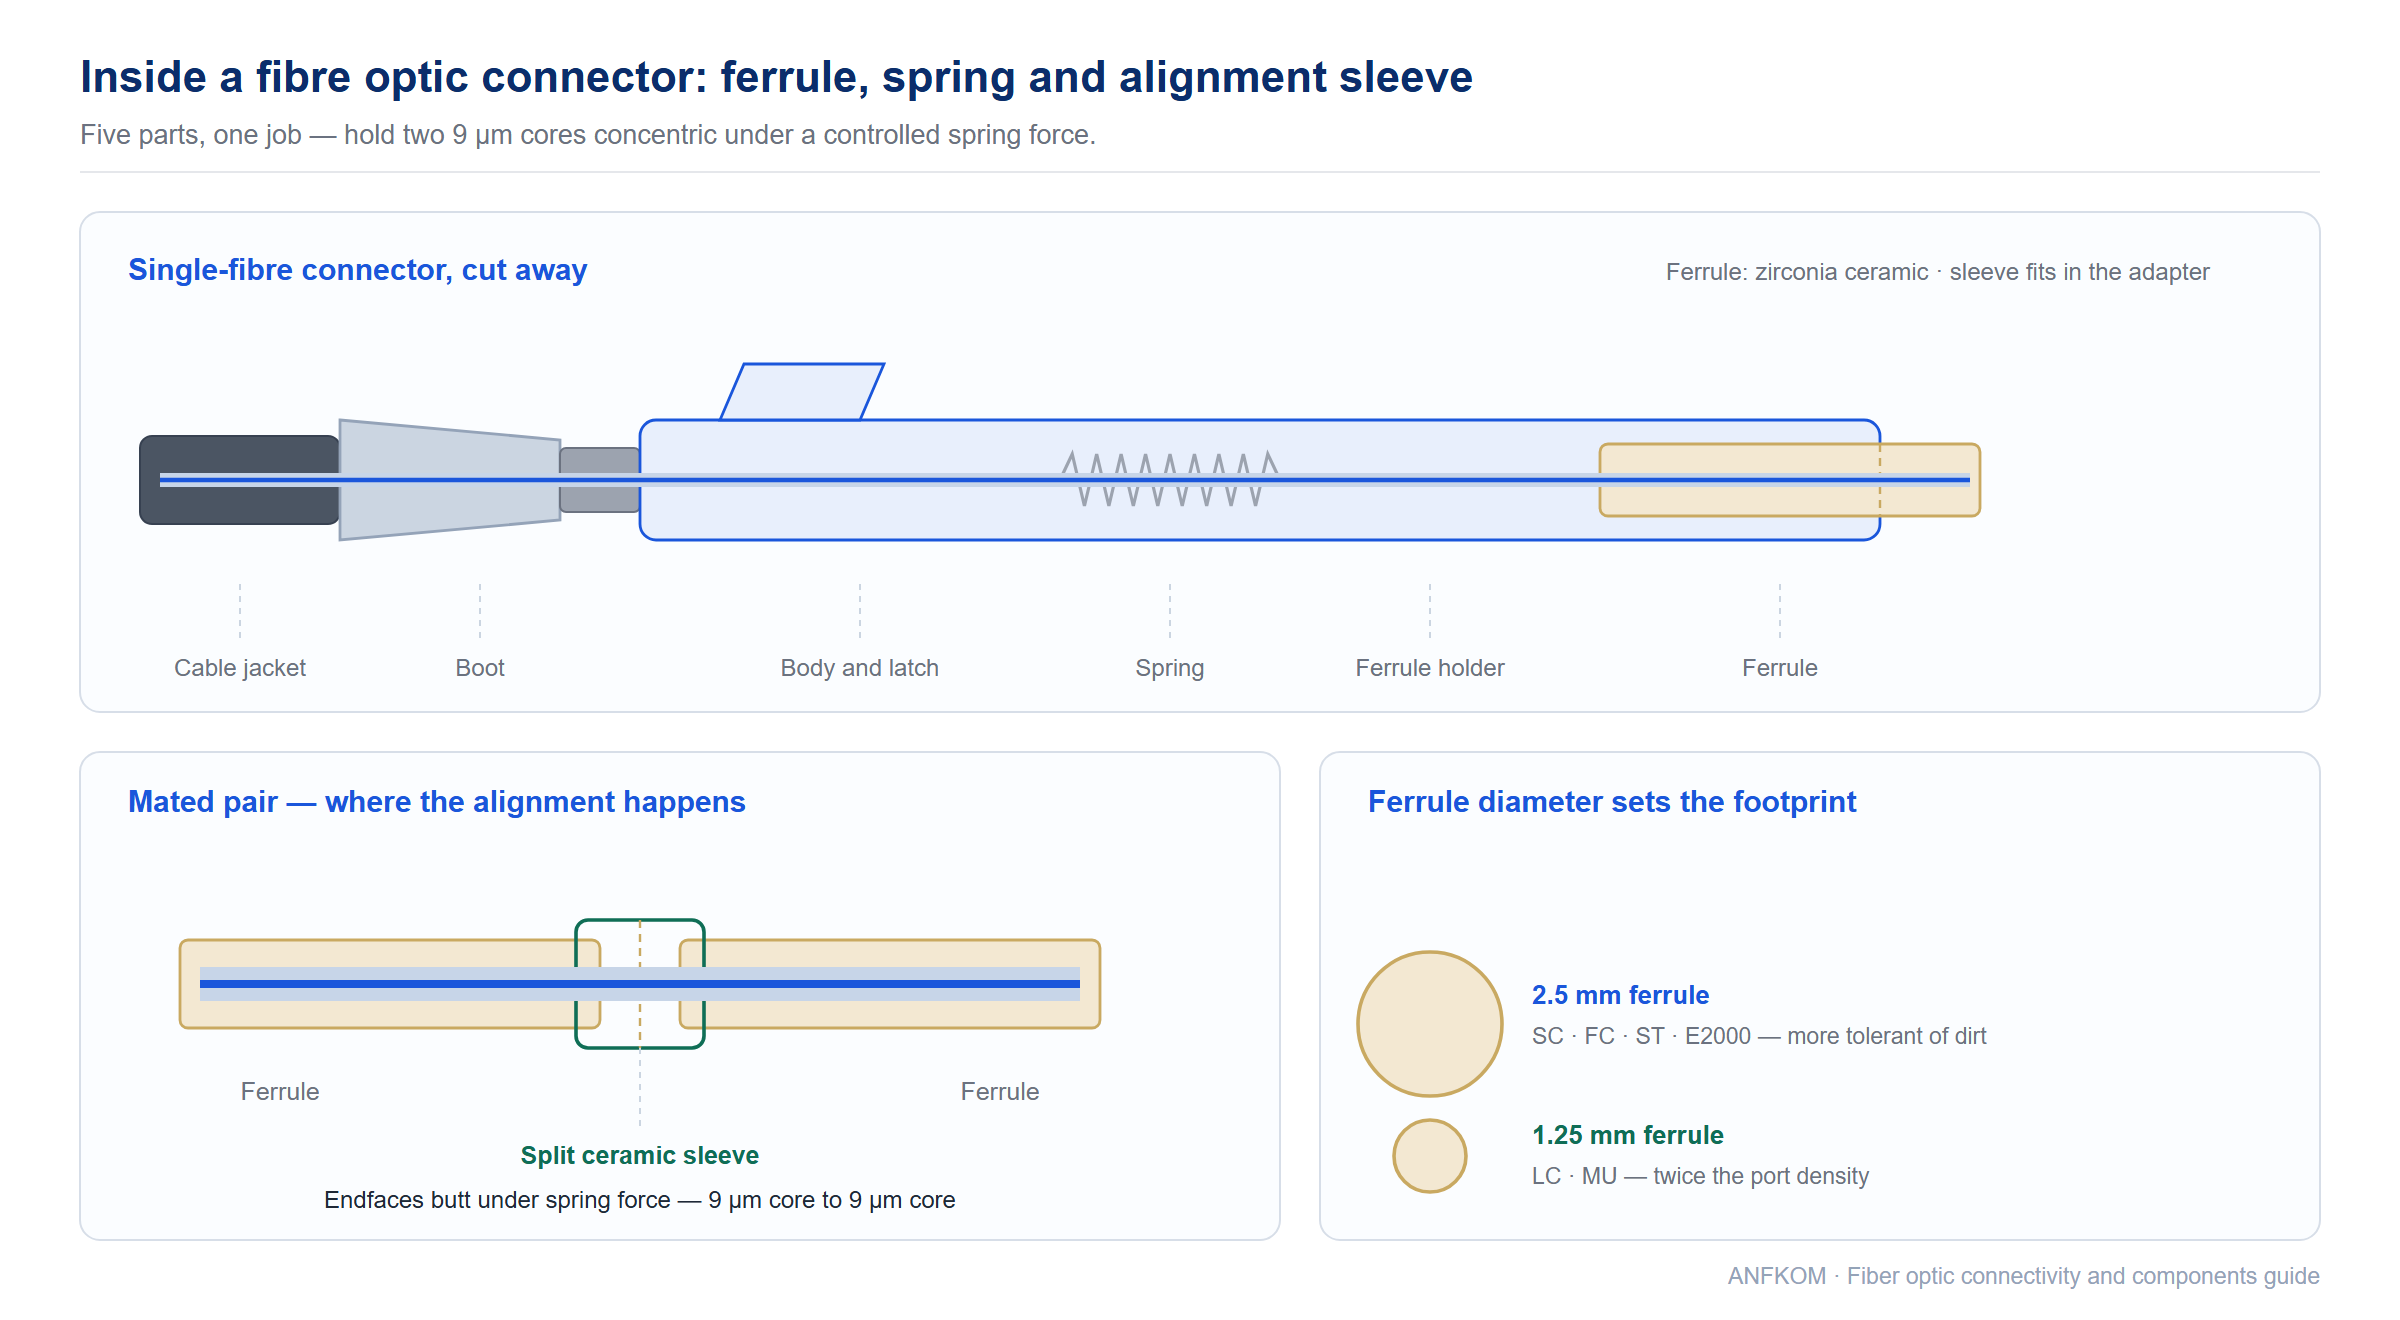The height and width of the screenshot is (1320, 2400).
Task: Click the tapered grey boot shape
Action: [x=450, y=480]
